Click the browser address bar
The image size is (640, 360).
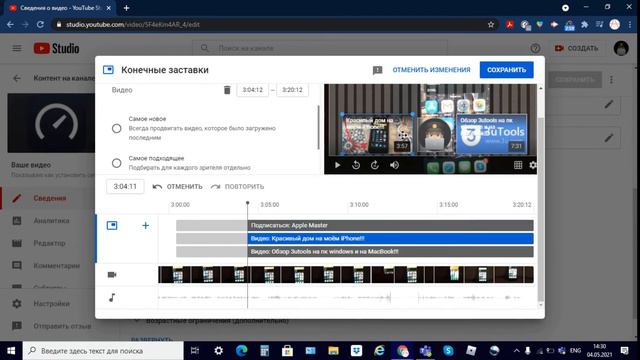pyautogui.click(x=273, y=24)
